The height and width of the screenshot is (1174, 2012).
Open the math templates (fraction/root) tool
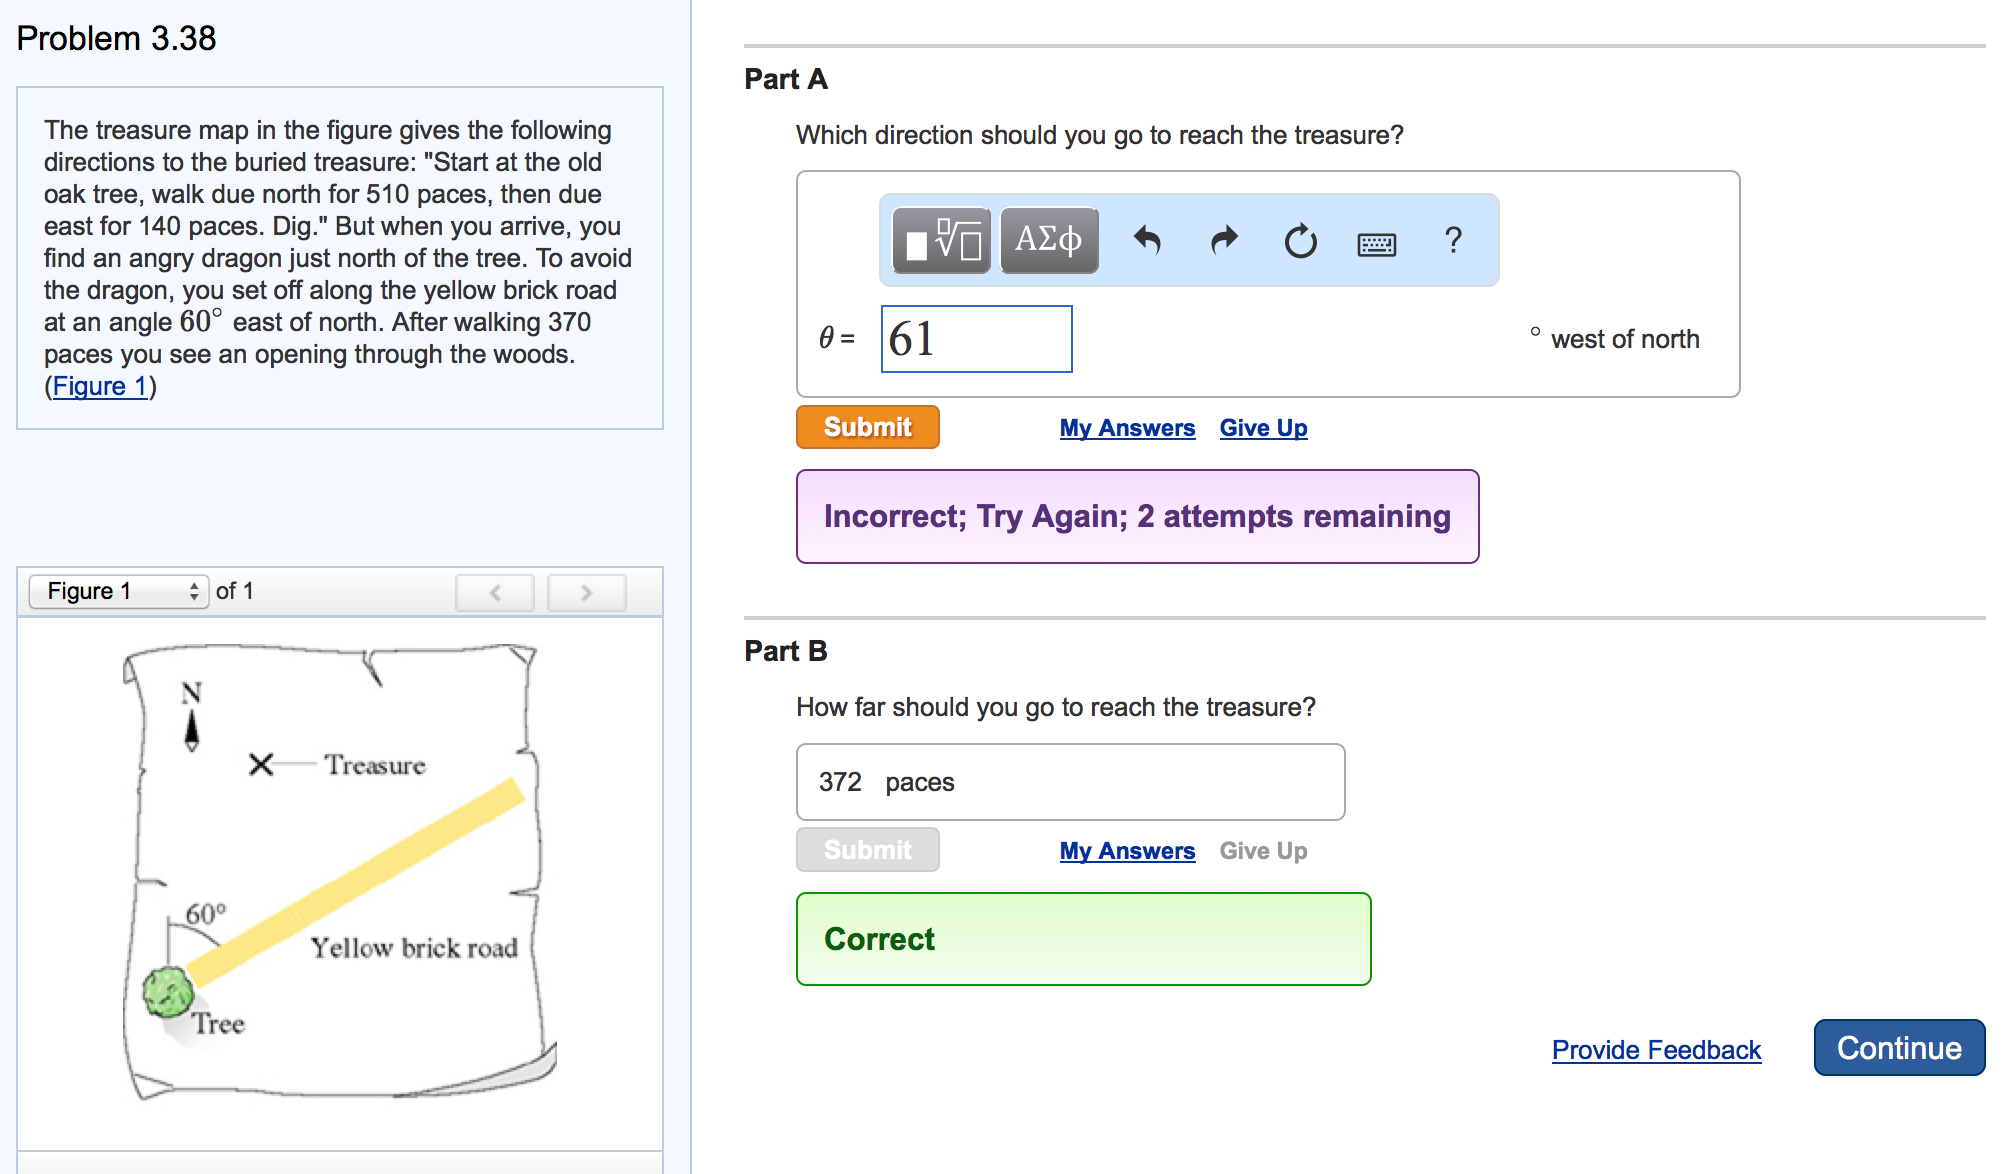pos(940,241)
